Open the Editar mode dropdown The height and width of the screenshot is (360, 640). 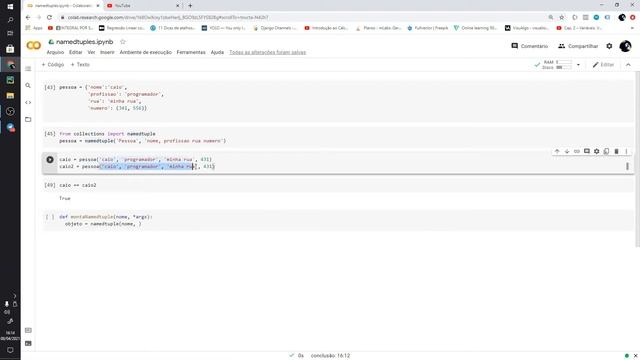[x=603, y=64]
